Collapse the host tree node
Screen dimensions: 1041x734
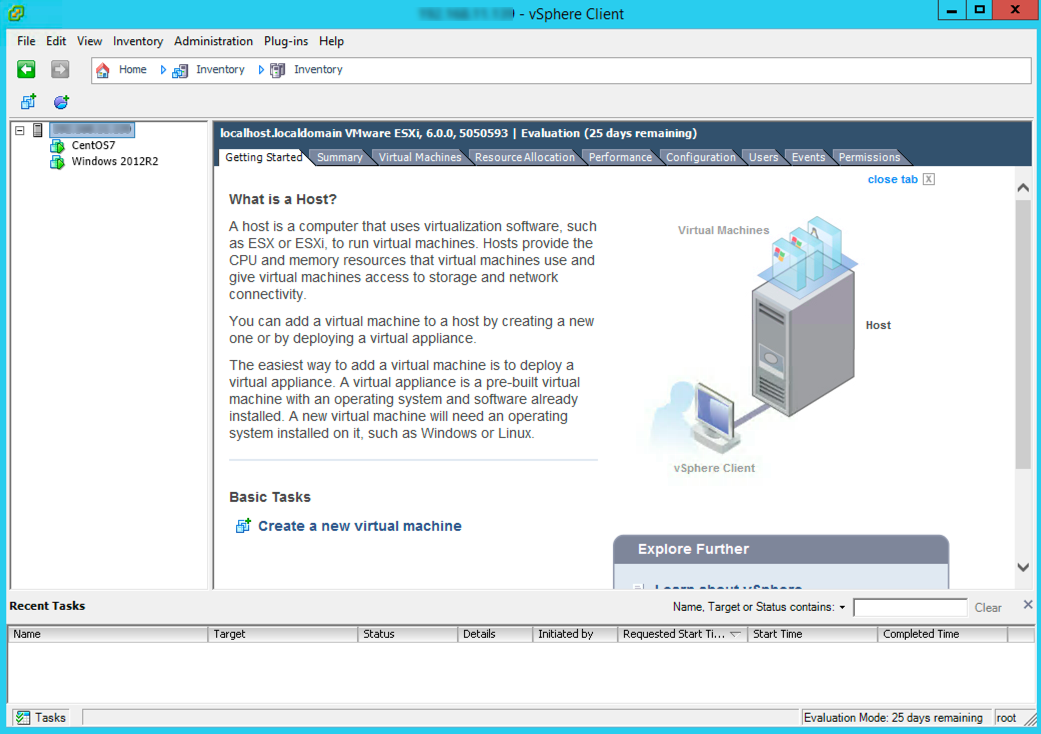coord(20,130)
